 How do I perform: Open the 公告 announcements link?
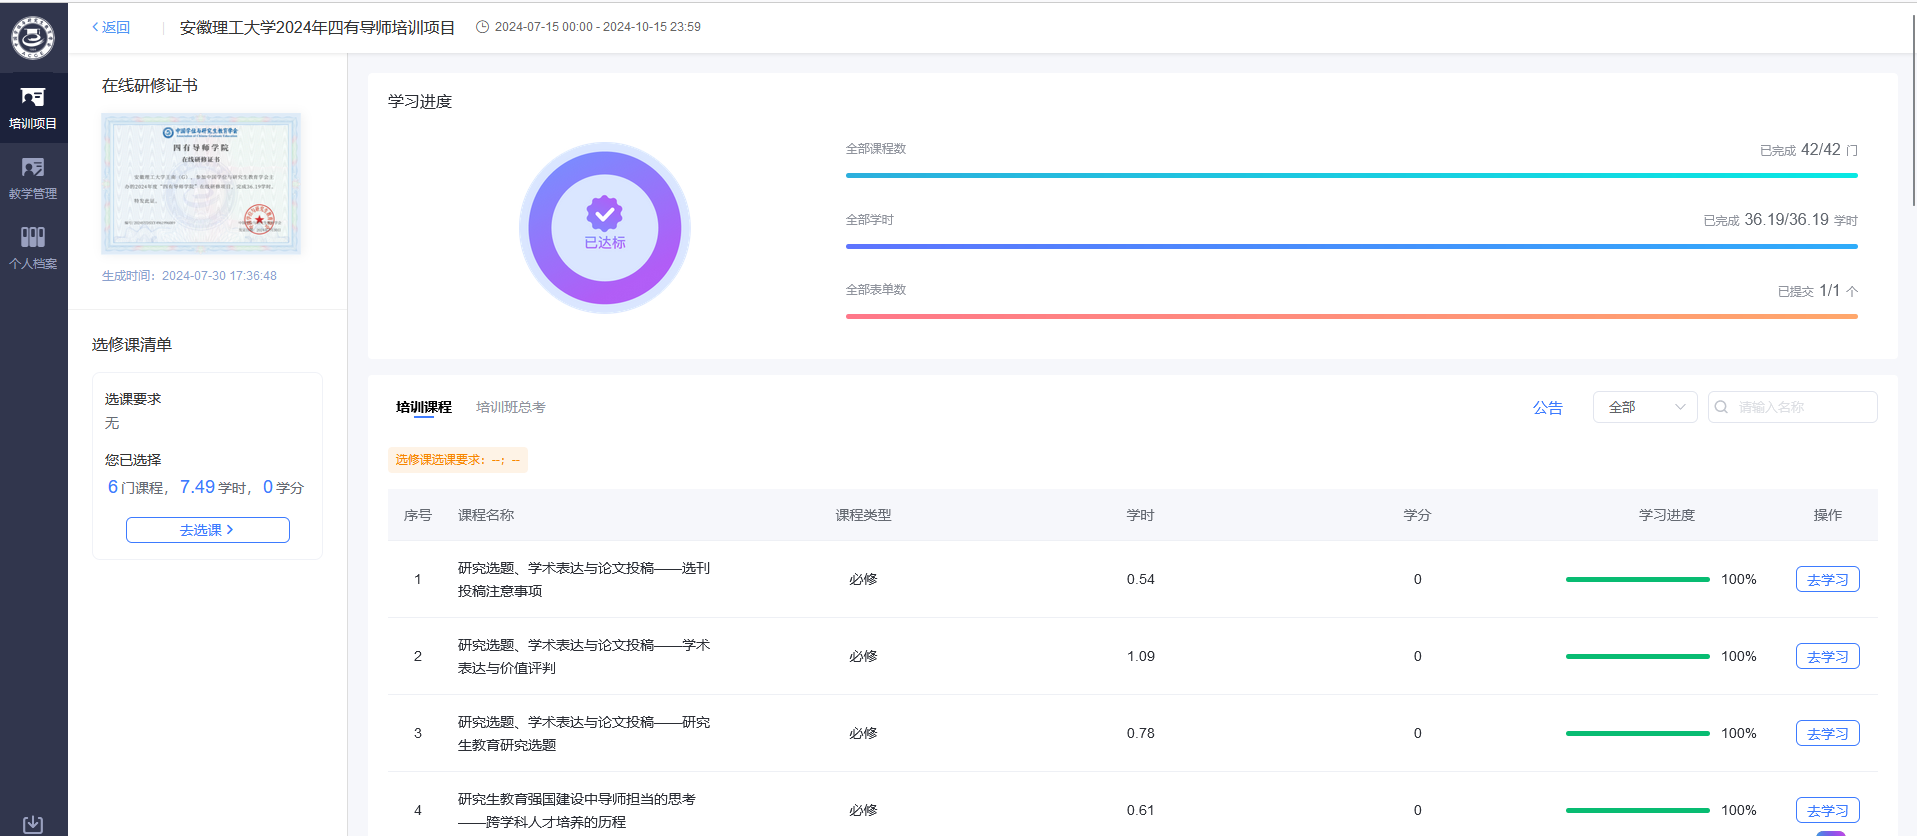point(1547,408)
